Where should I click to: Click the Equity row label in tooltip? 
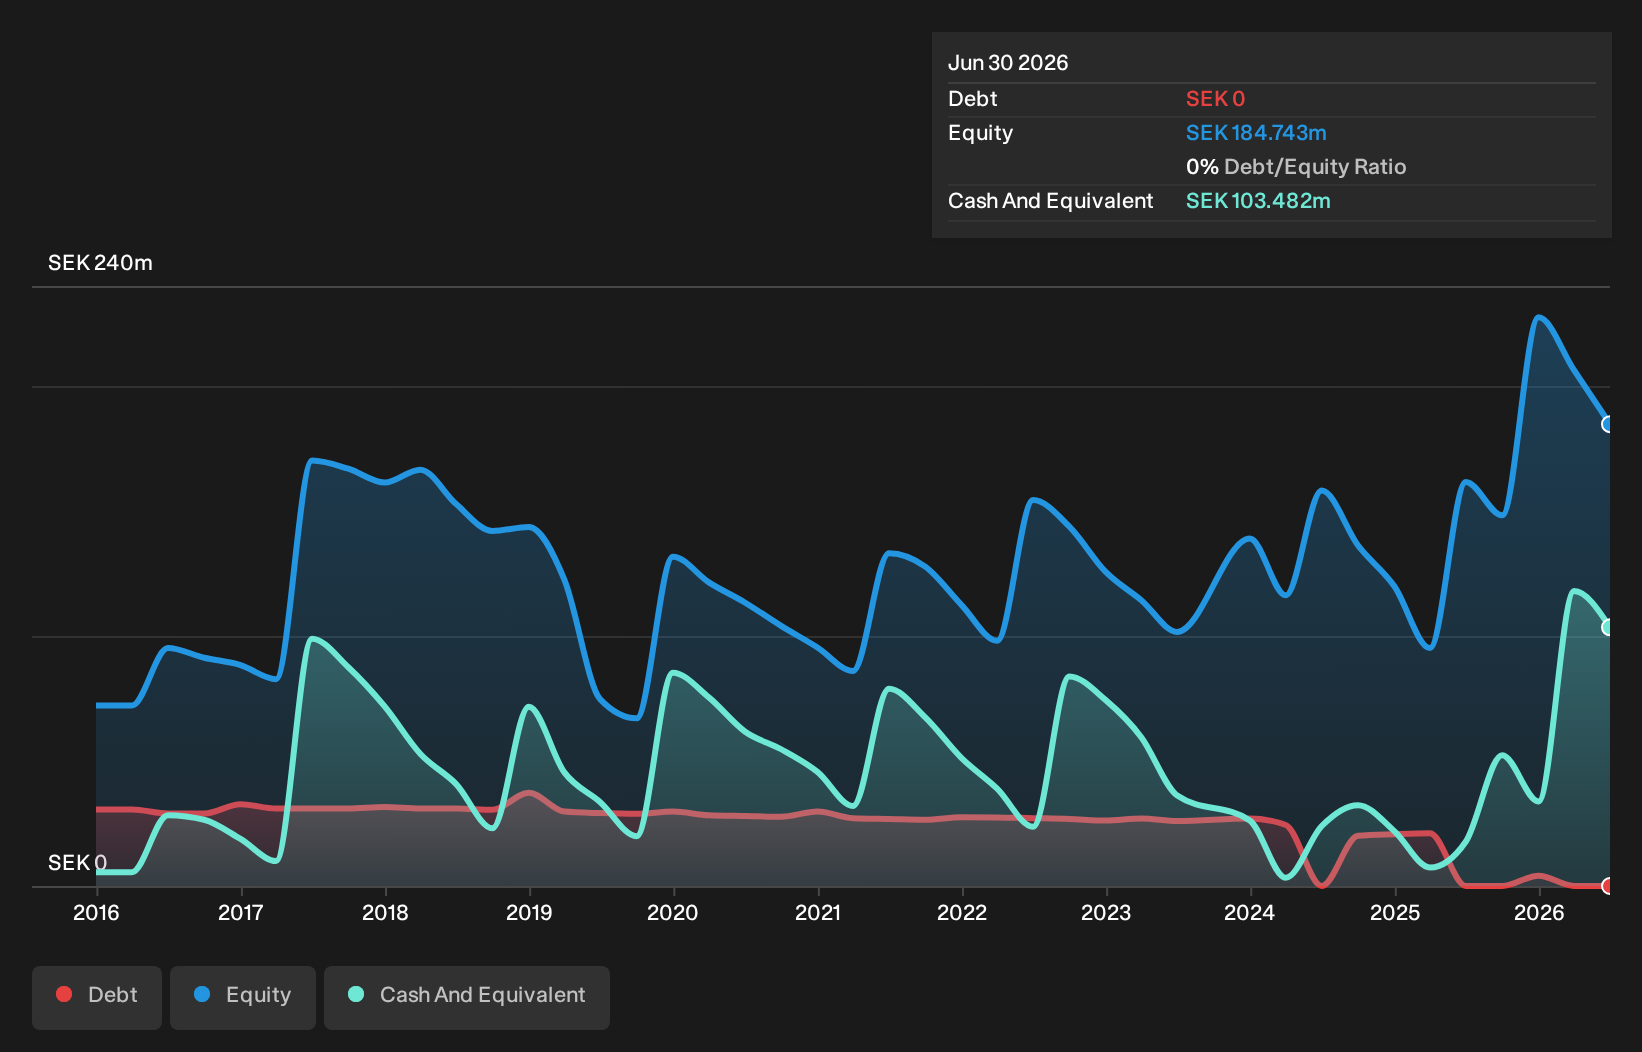coord(981,133)
